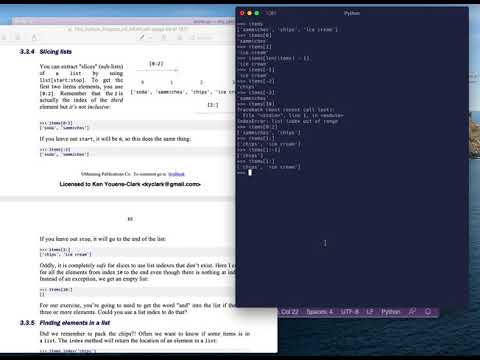Click the 'Python' title of the terminal window

(352, 13)
